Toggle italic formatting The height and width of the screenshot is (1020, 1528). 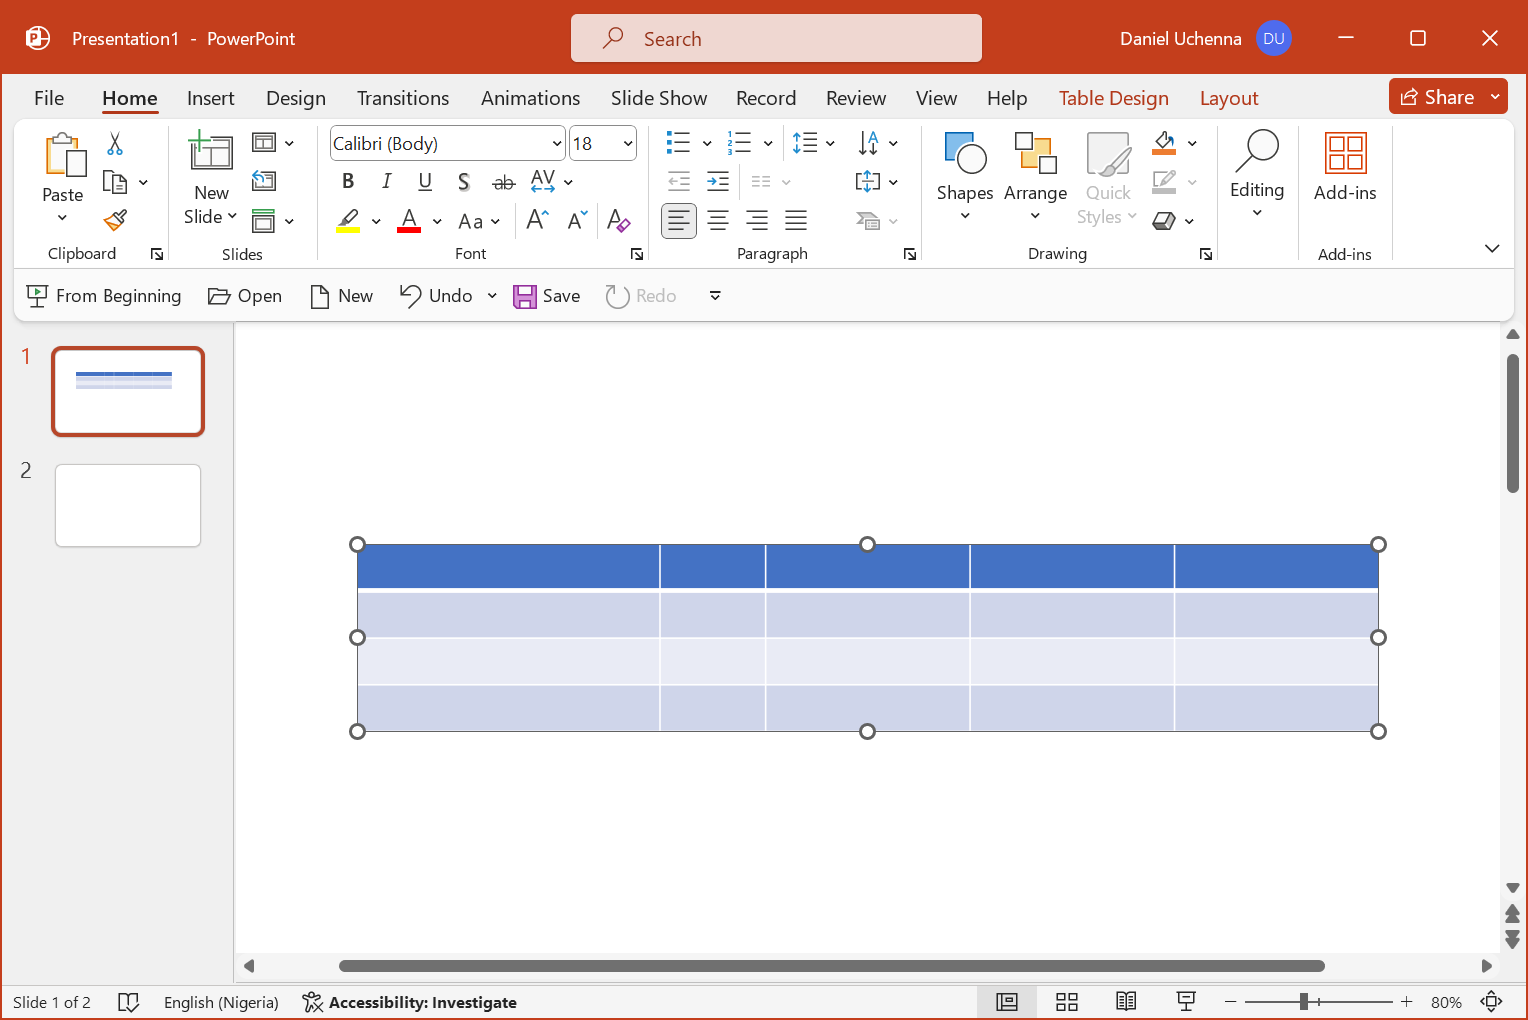coord(386,181)
